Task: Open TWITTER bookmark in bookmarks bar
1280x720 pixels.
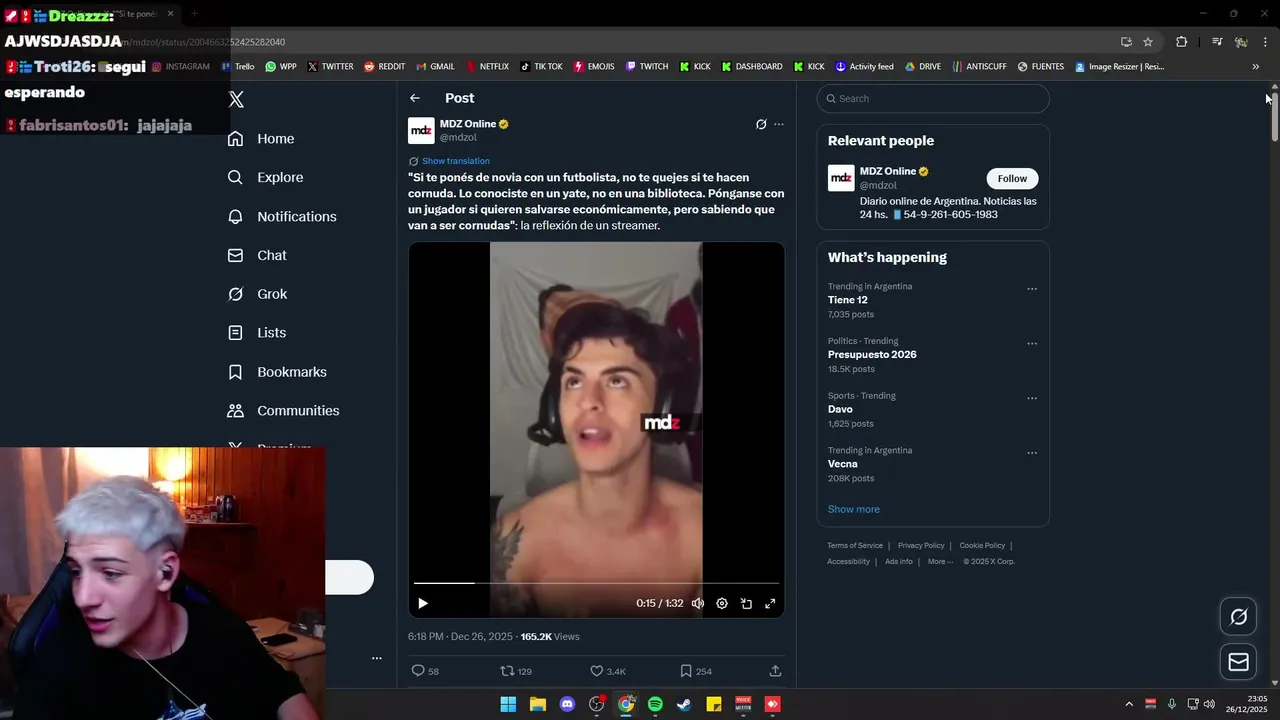Action: point(331,67)
